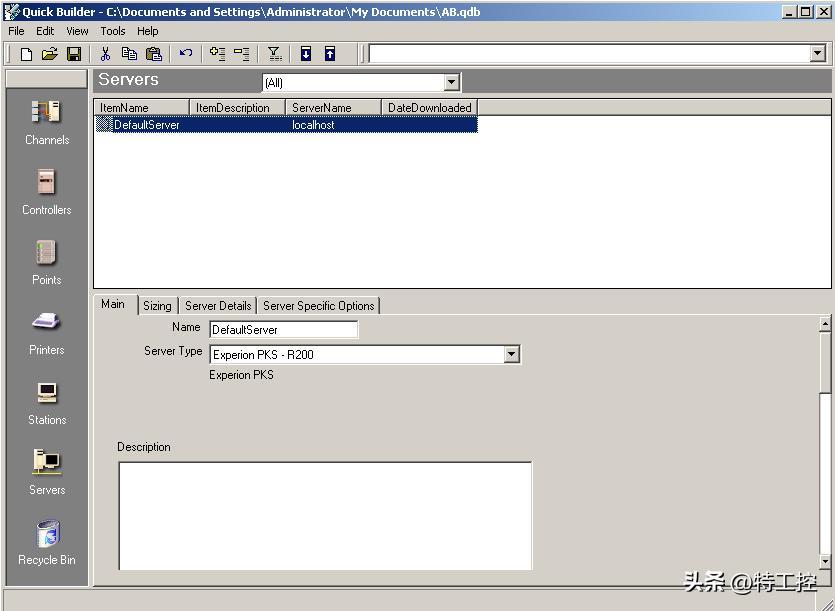Open the Printers section in the sidebar
Image resolution: width=835 pixels, height=611 pixels.
(x=47, y=332)
